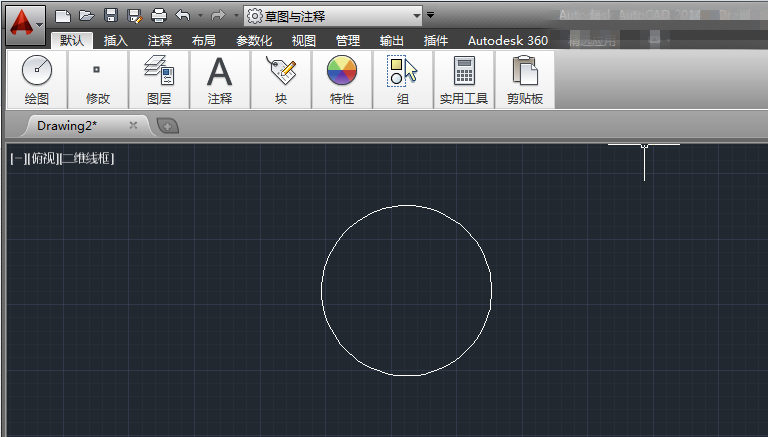Close the Drawing2 file tab

(133, 125)
